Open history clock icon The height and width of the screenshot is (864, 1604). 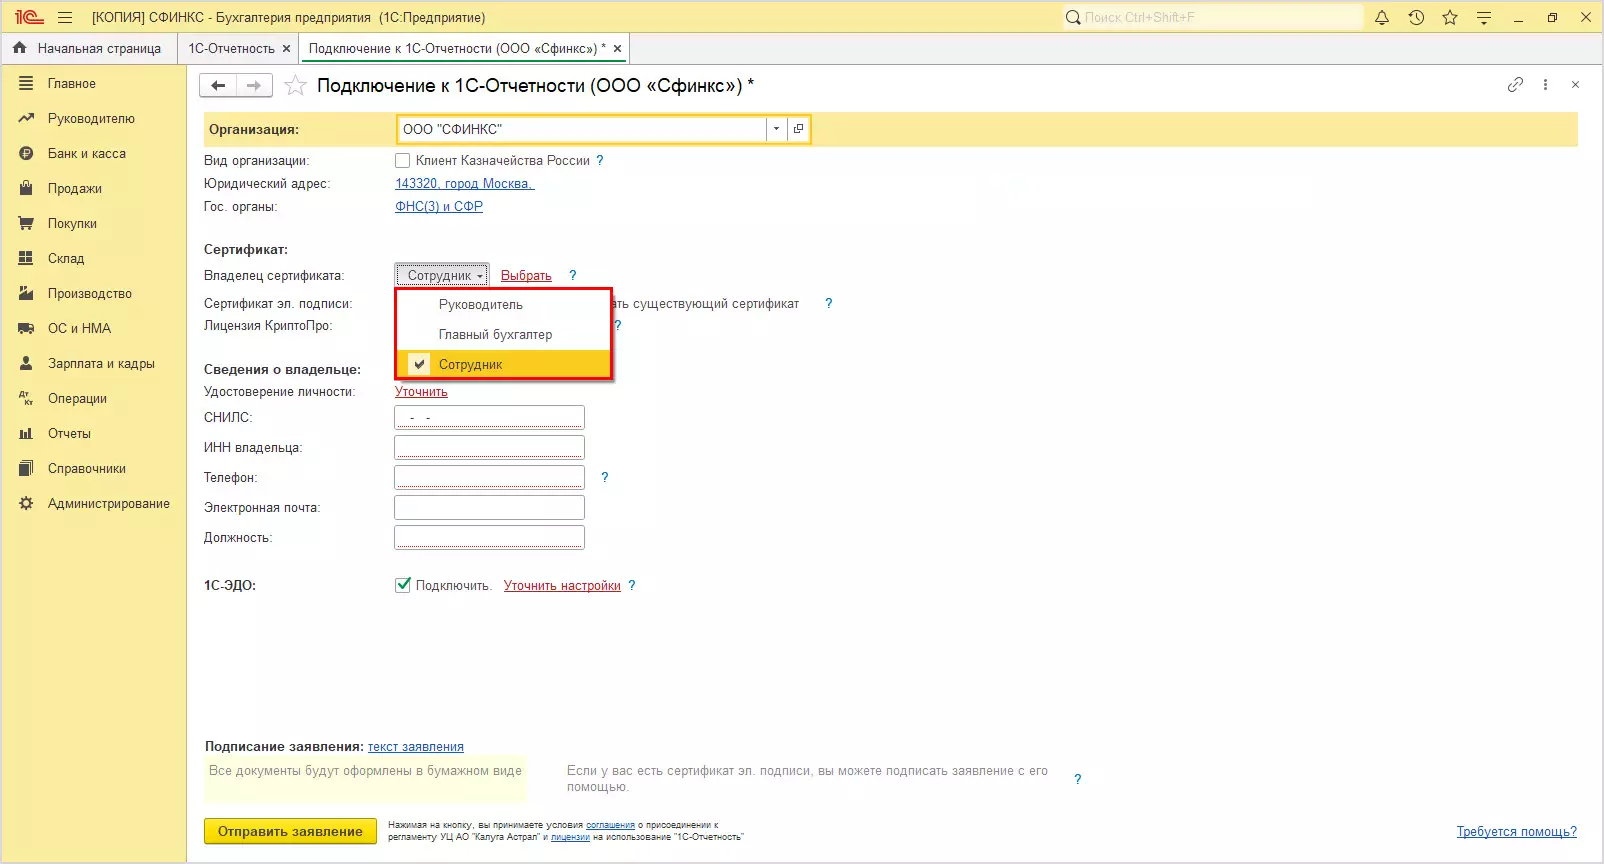(1416, 17)
